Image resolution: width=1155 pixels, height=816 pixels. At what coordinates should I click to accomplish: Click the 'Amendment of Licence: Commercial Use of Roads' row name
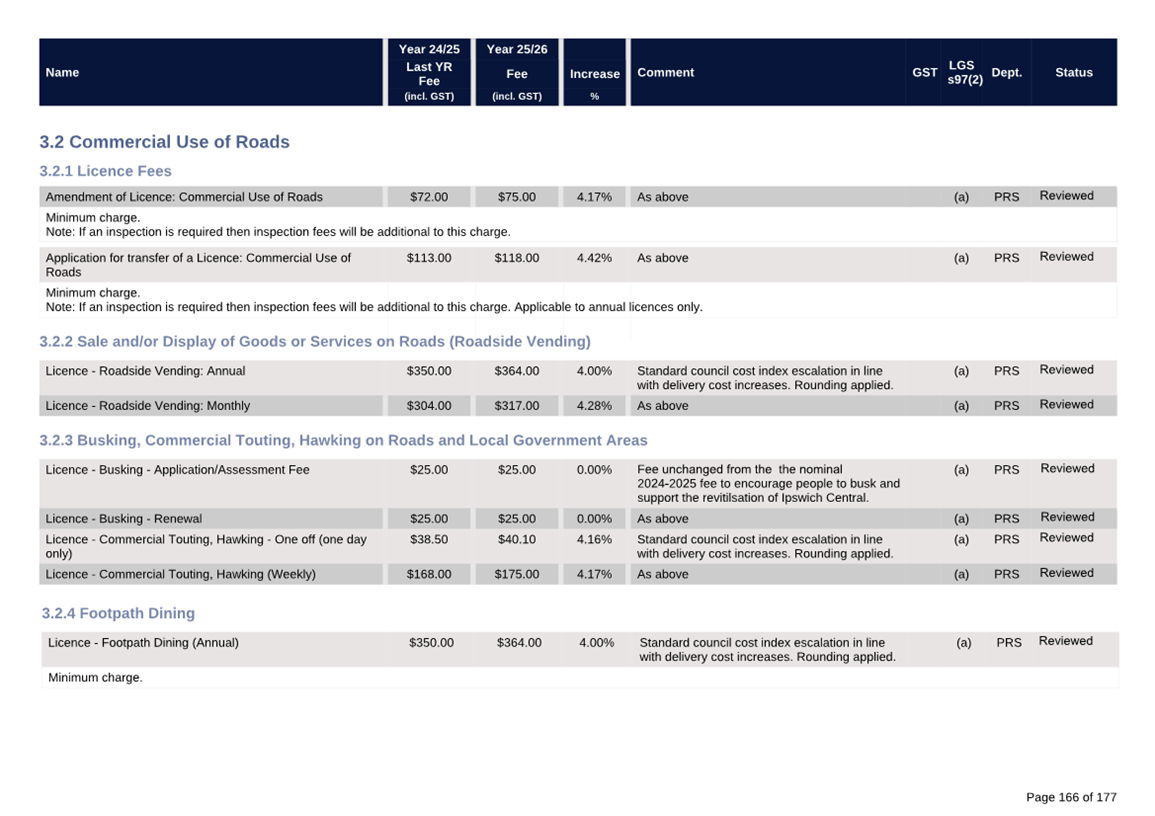coord(184,197)
